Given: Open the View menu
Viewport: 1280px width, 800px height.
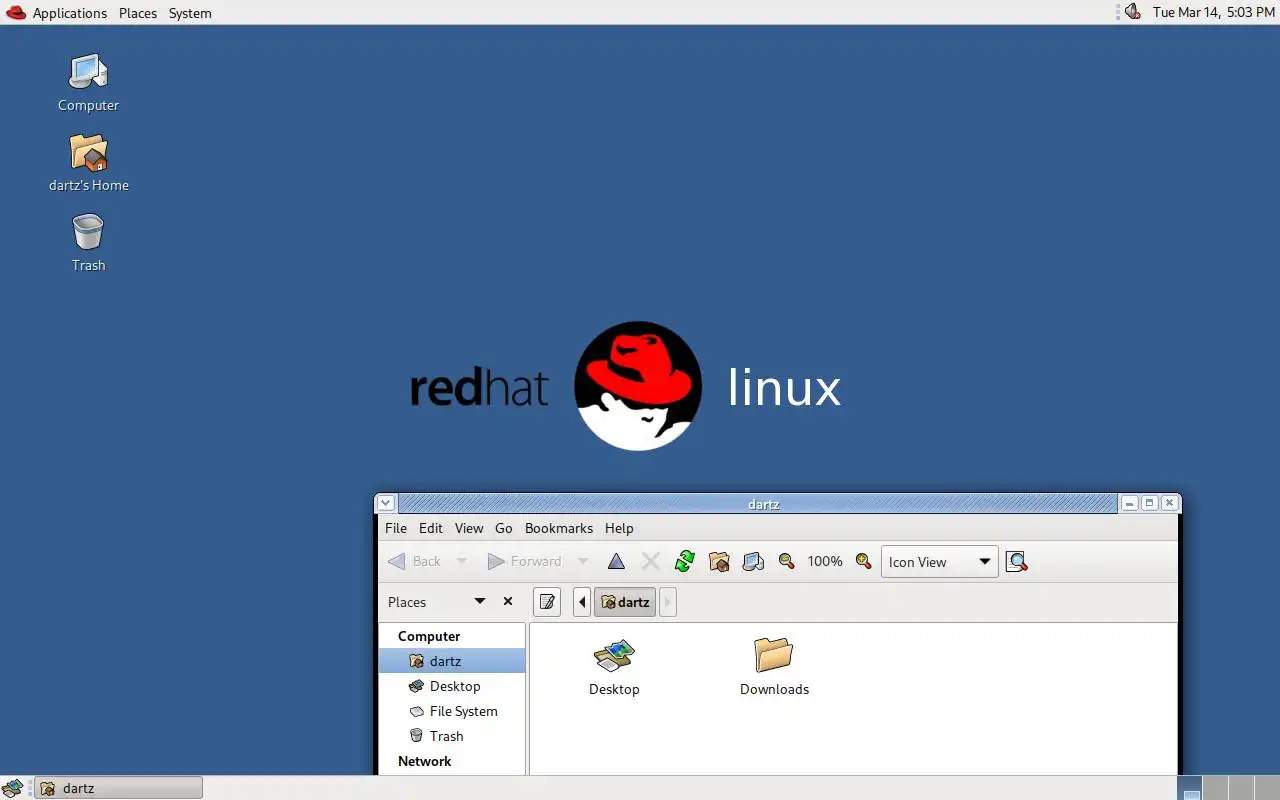Looking at the screenshot, I should [x=469, y=528].
